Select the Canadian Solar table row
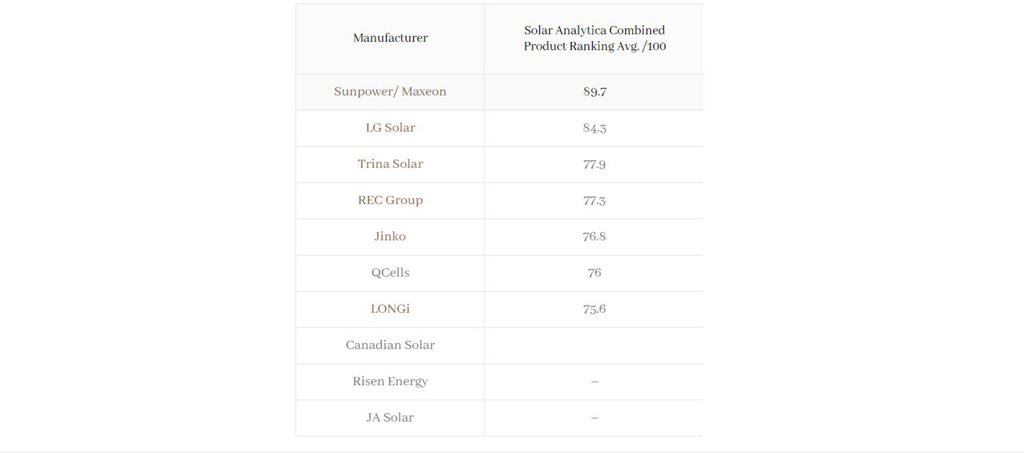 [500, 345]
